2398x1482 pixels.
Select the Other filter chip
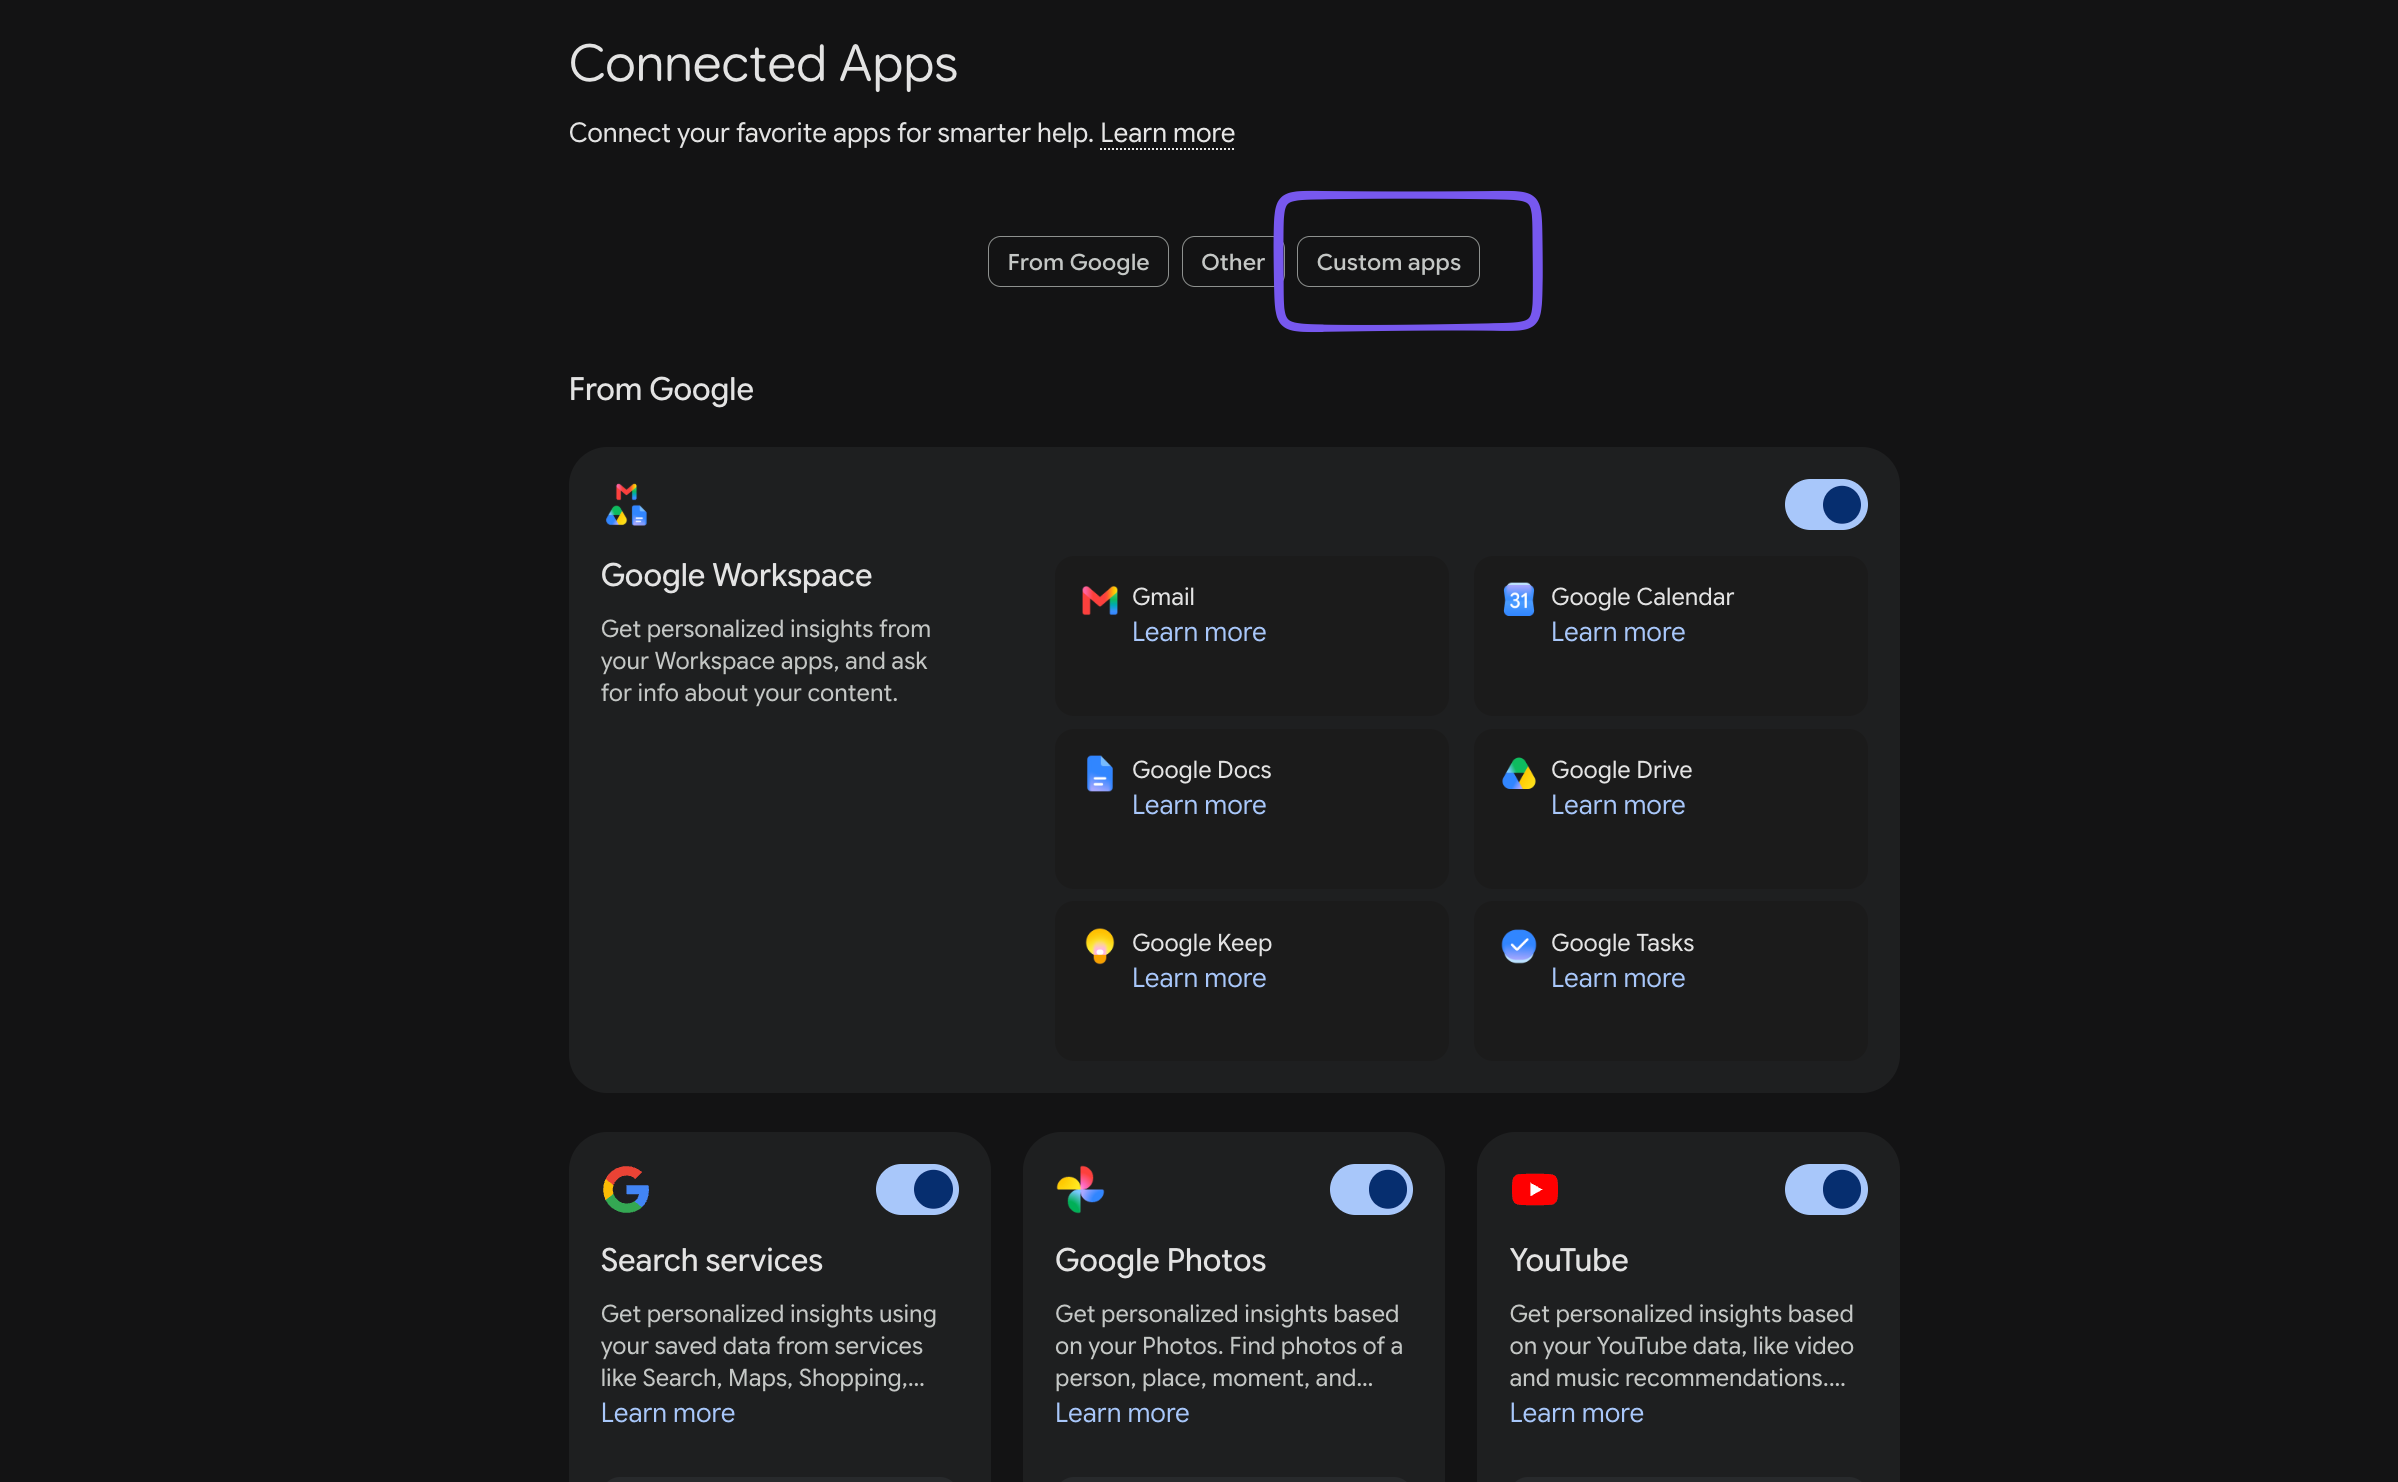pos(1232,262)
